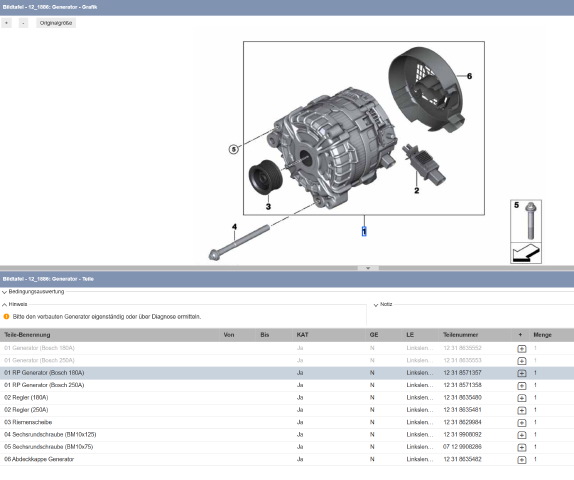
Task: Select row 01 Generator (Bosch 180A)
Action: click(x=287, y=348)
